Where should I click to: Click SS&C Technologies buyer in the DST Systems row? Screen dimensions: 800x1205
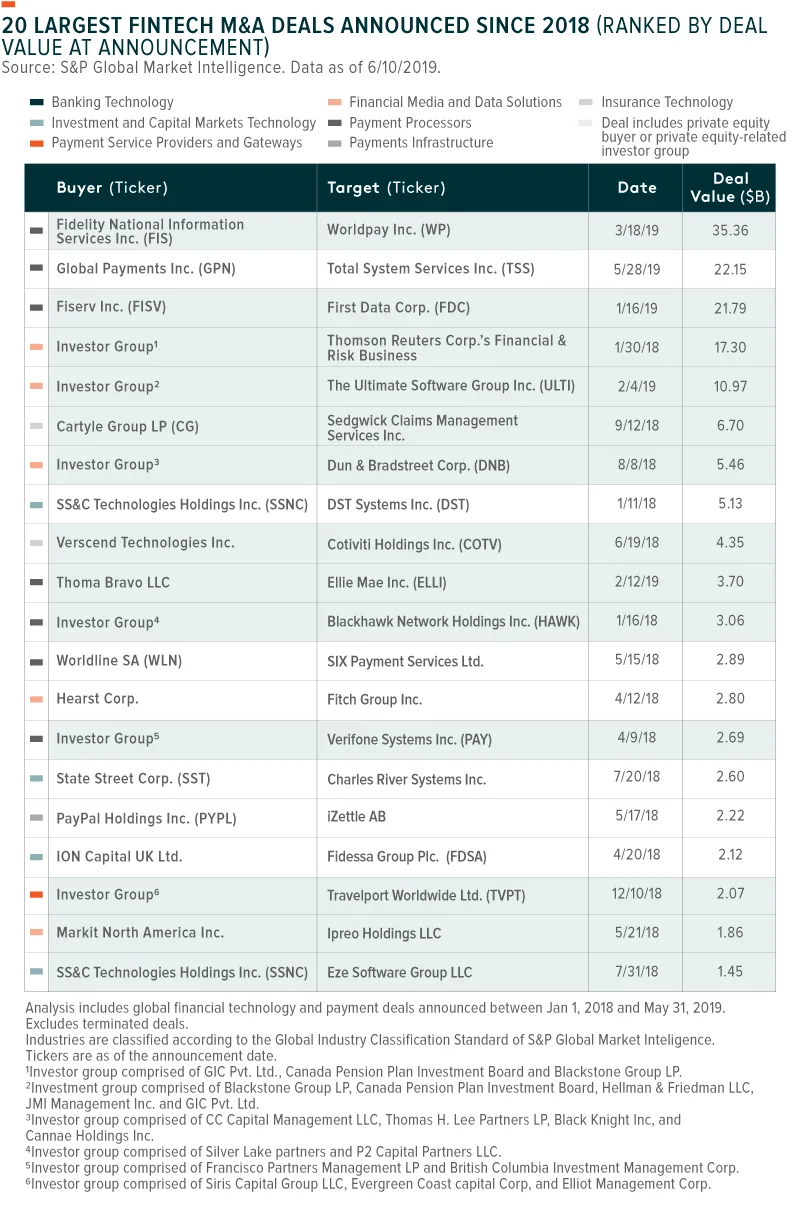pos(182,505)
